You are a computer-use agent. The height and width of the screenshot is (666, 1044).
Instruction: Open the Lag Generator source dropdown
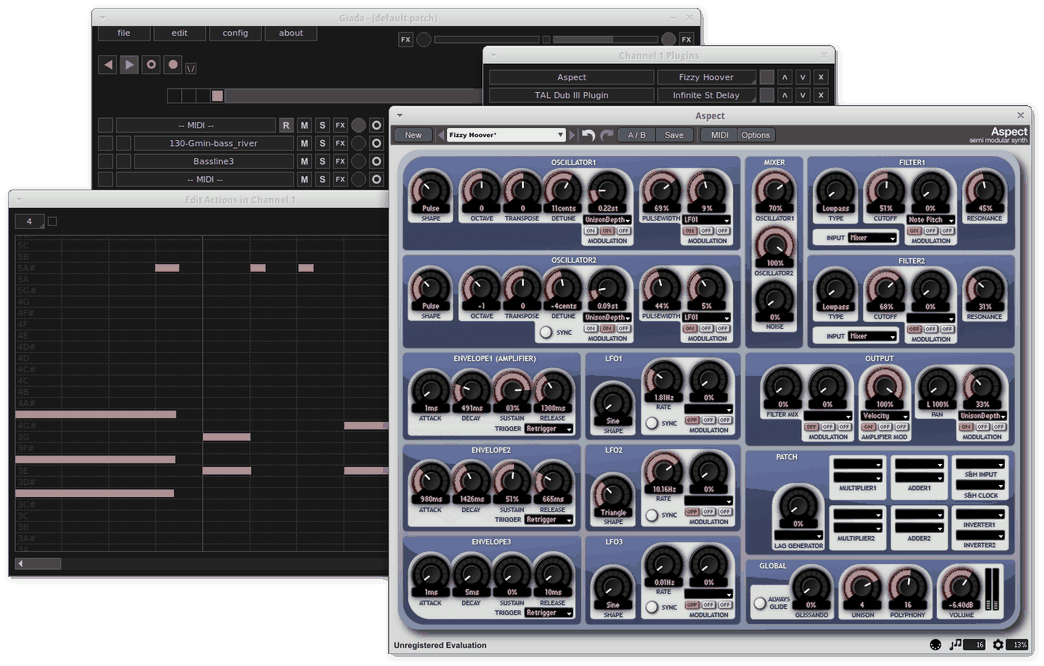click(798, 535)
